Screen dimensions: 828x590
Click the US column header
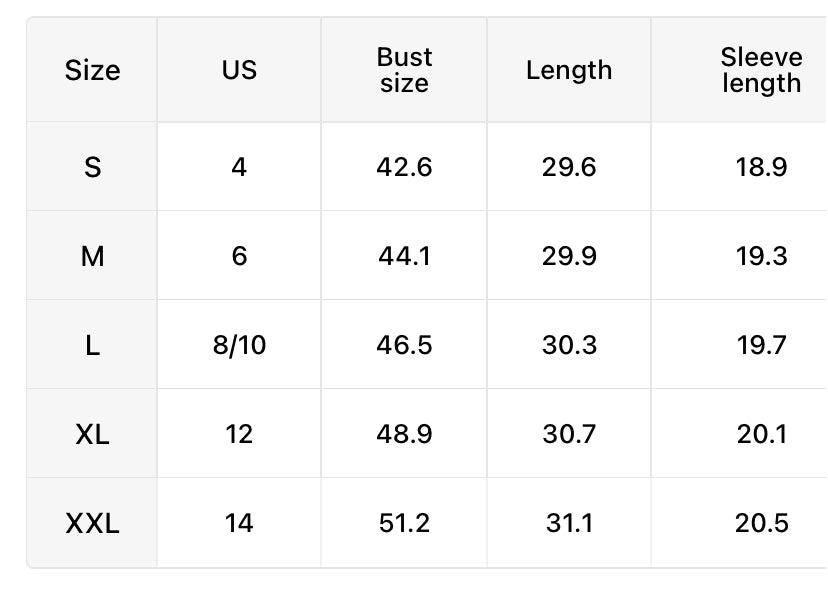click(239, 70)
